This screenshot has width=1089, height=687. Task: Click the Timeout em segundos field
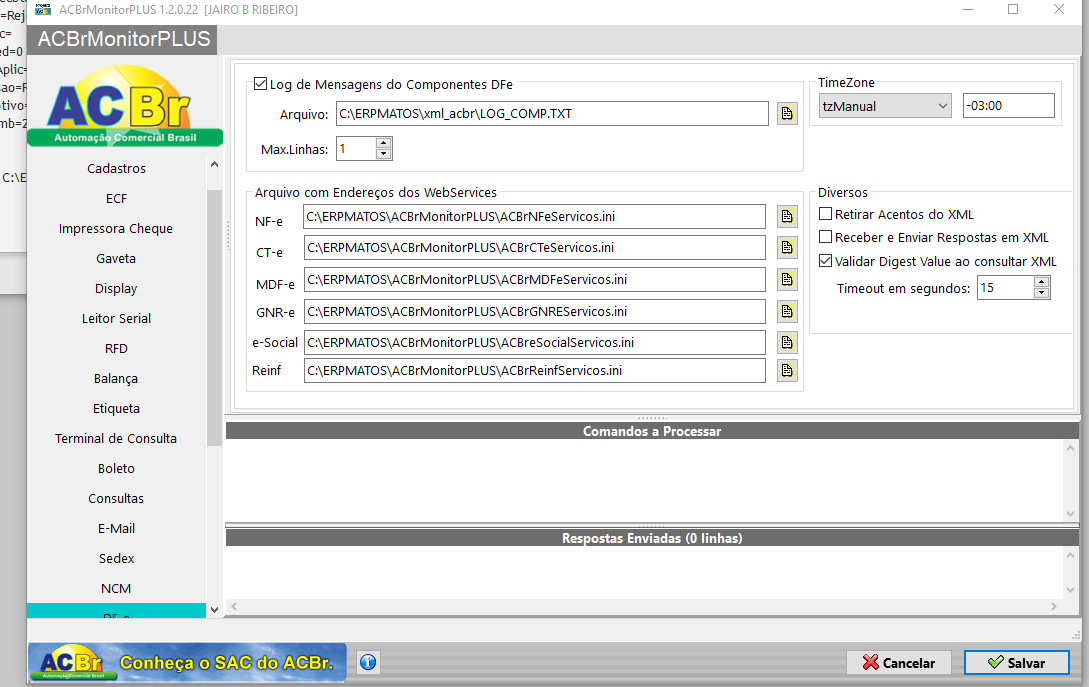[x=1006, y=288]
